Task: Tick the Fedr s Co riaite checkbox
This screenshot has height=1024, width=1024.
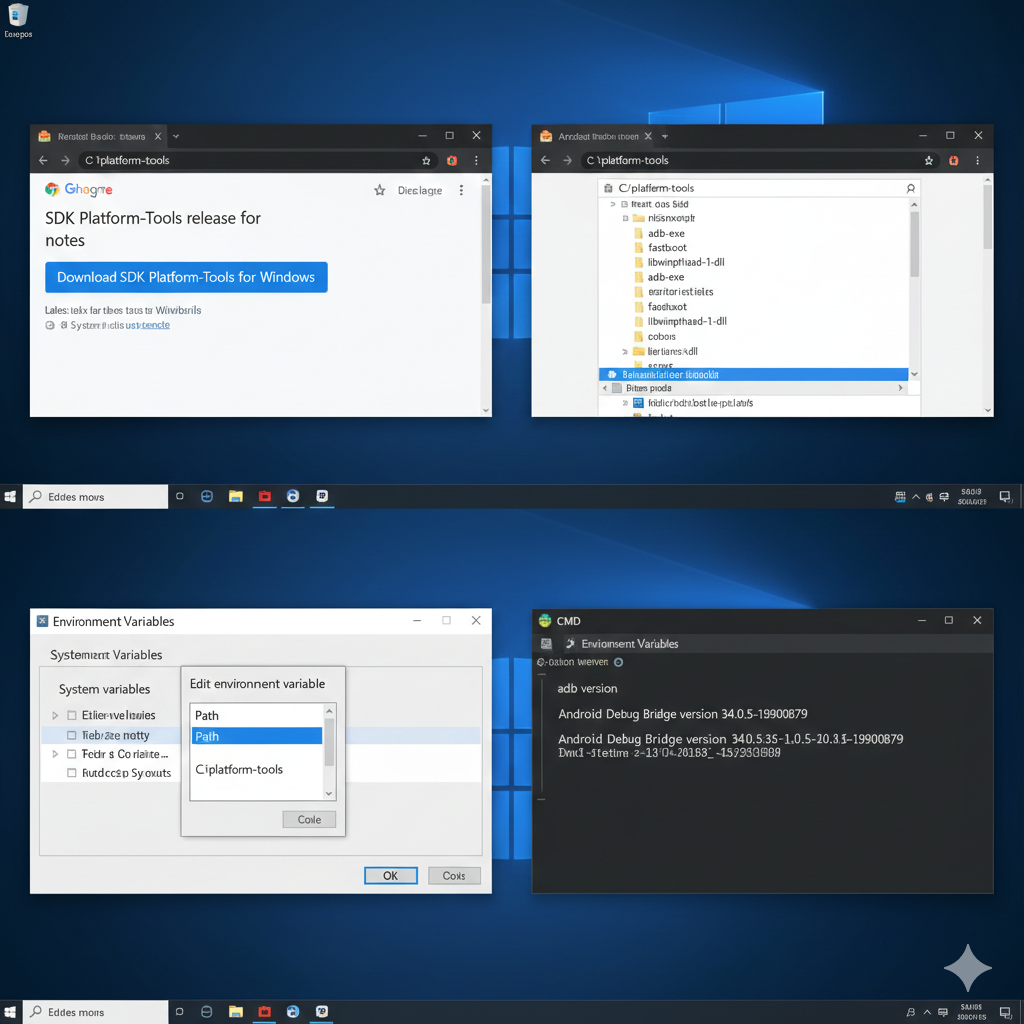Action: click(72, 754)
